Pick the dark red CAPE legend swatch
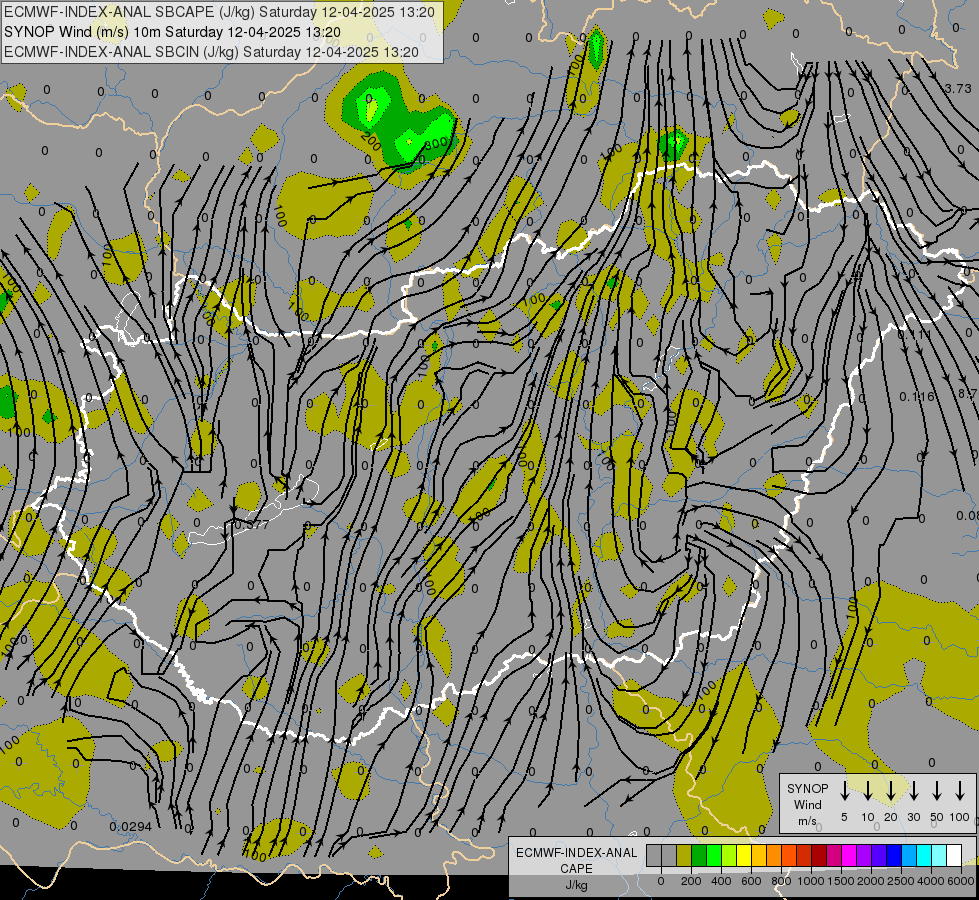 tap(819, 855)
